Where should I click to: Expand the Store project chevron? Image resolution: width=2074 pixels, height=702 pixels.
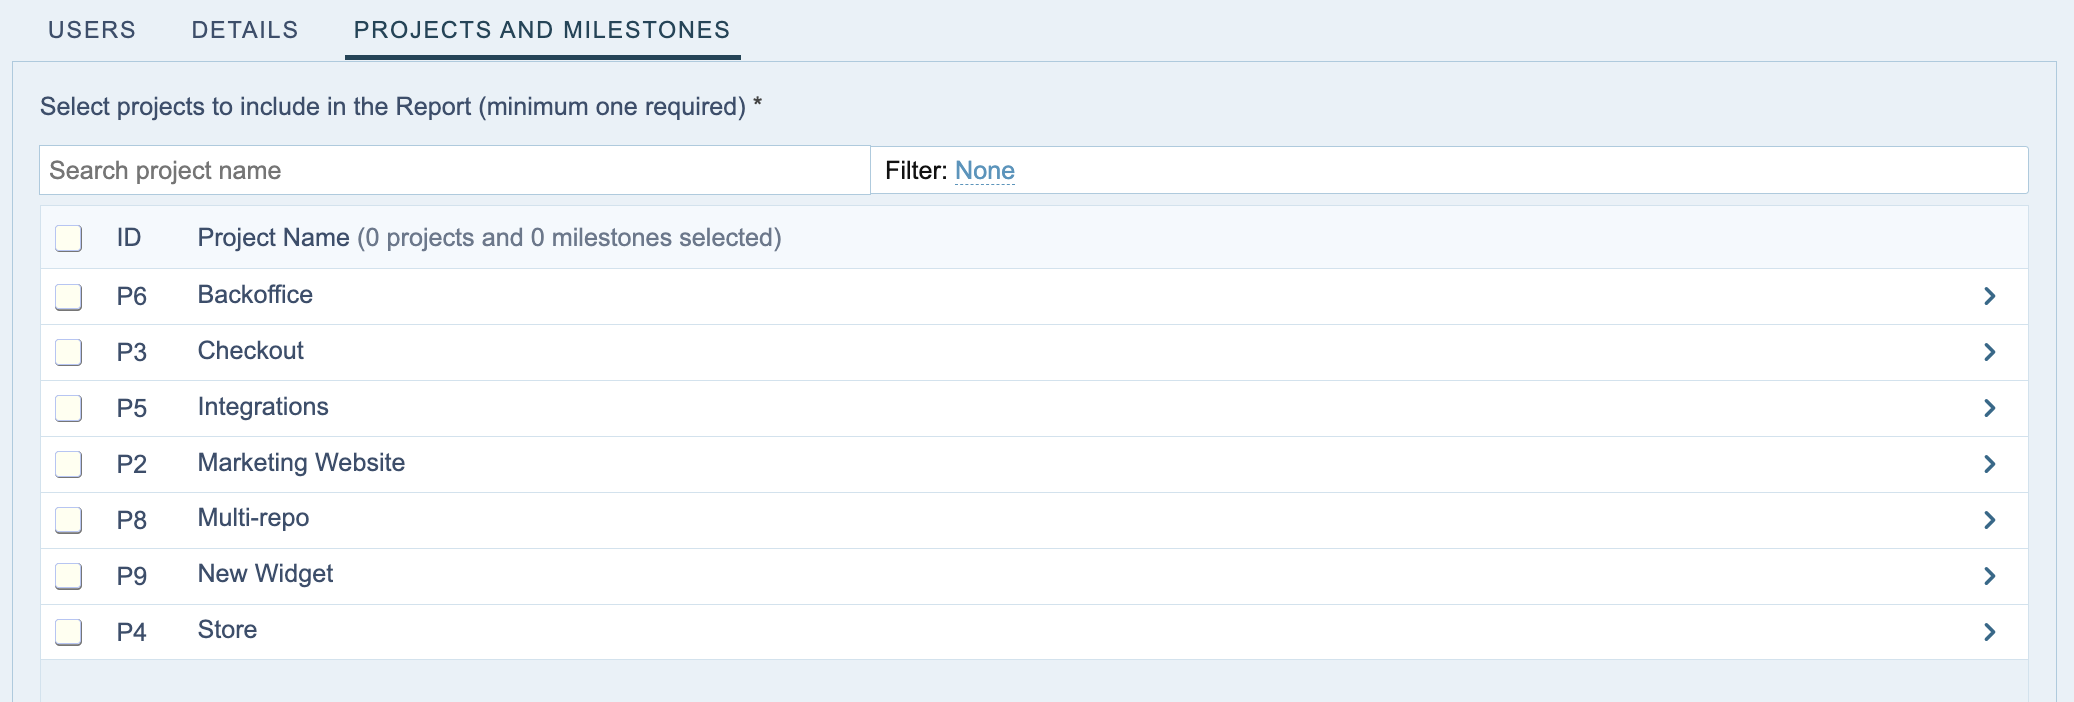pos(1989,632)
